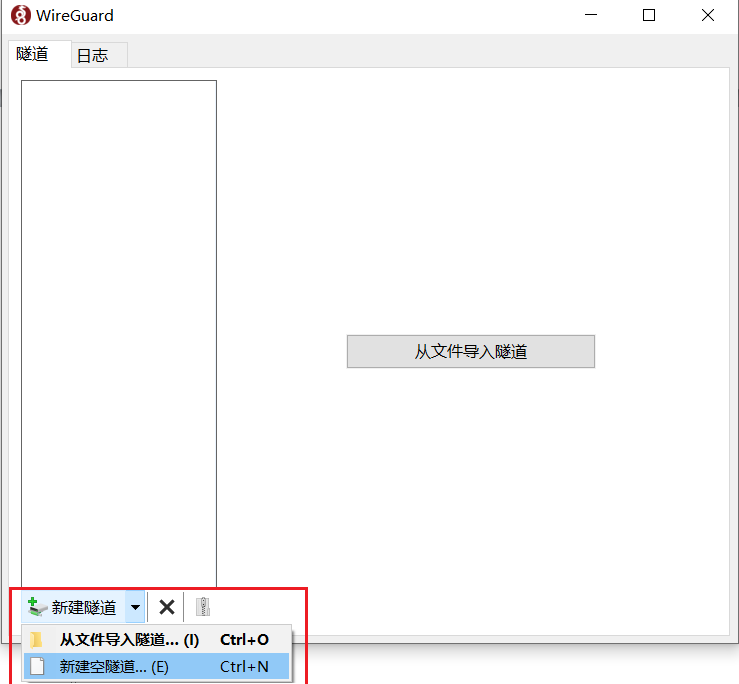
Task: Close the WireGuard window
Action: click(708, 16)
